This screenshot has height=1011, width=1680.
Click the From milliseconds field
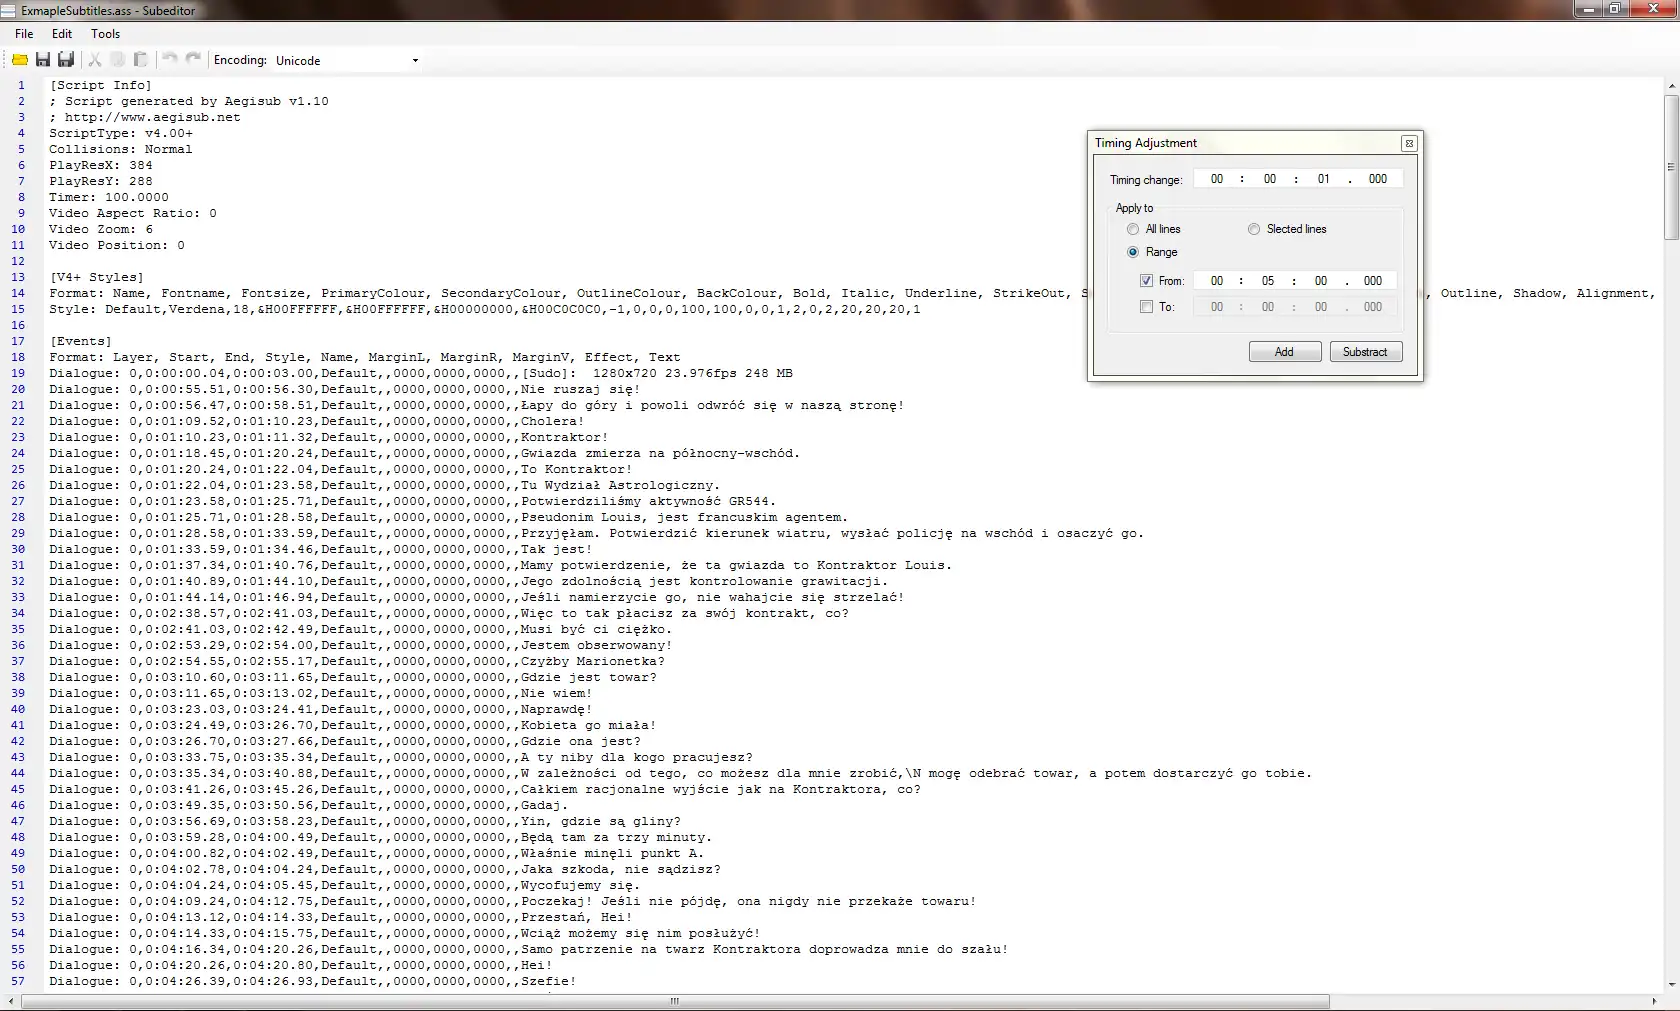click(x=1373, y=281)
